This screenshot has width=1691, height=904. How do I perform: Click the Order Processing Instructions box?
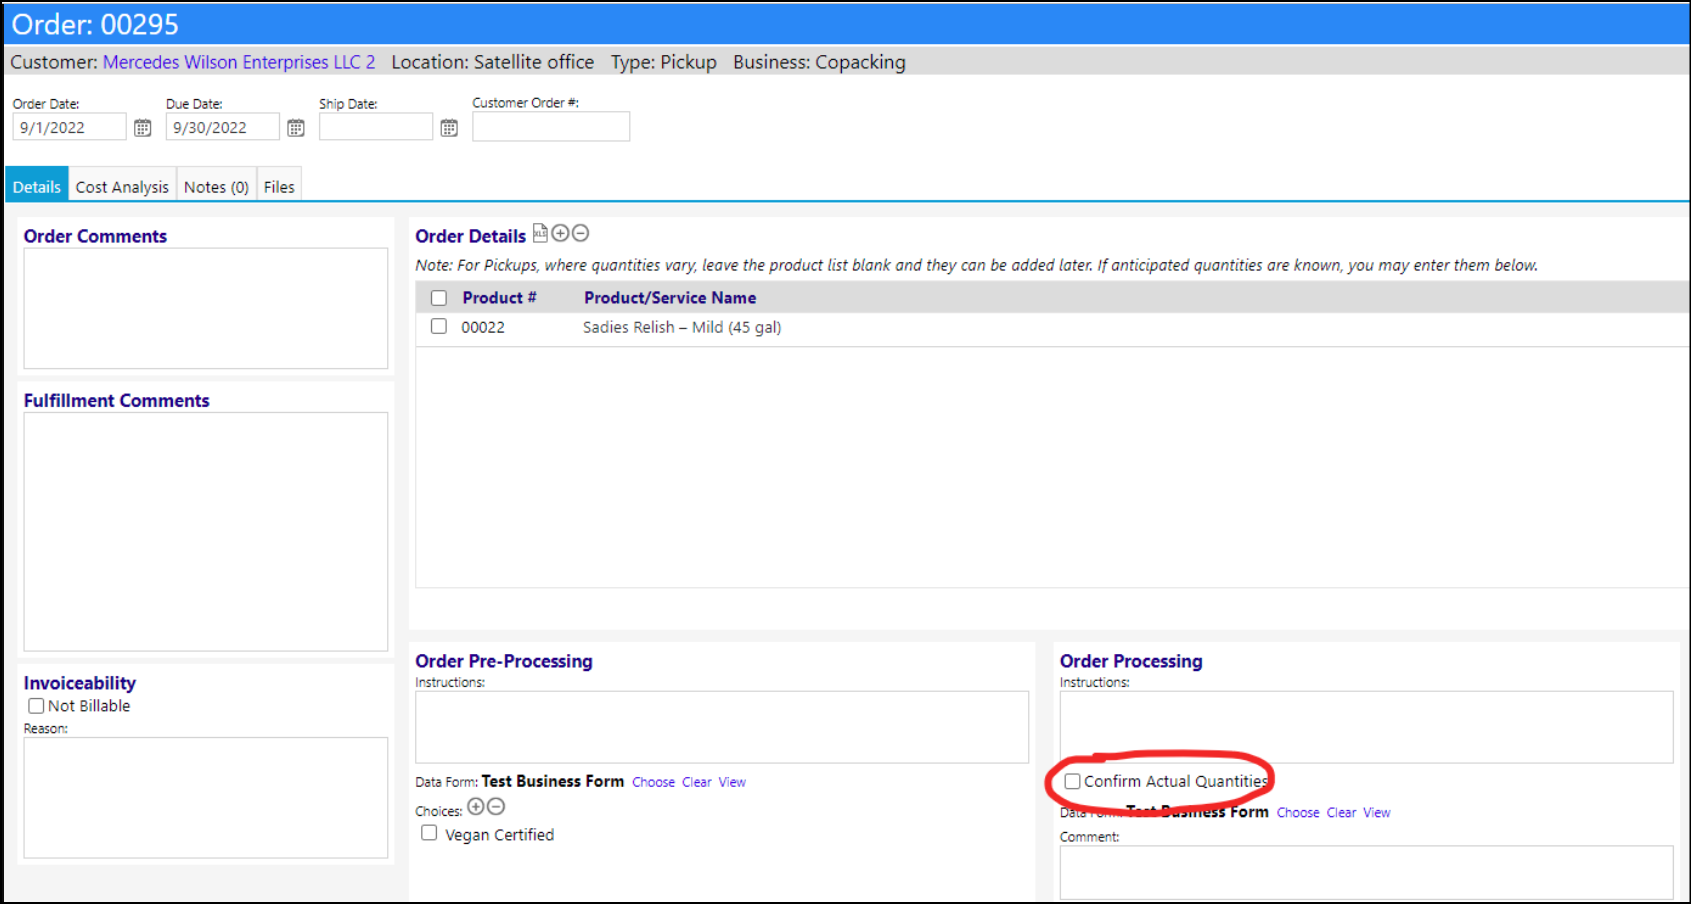[1367, 727]
